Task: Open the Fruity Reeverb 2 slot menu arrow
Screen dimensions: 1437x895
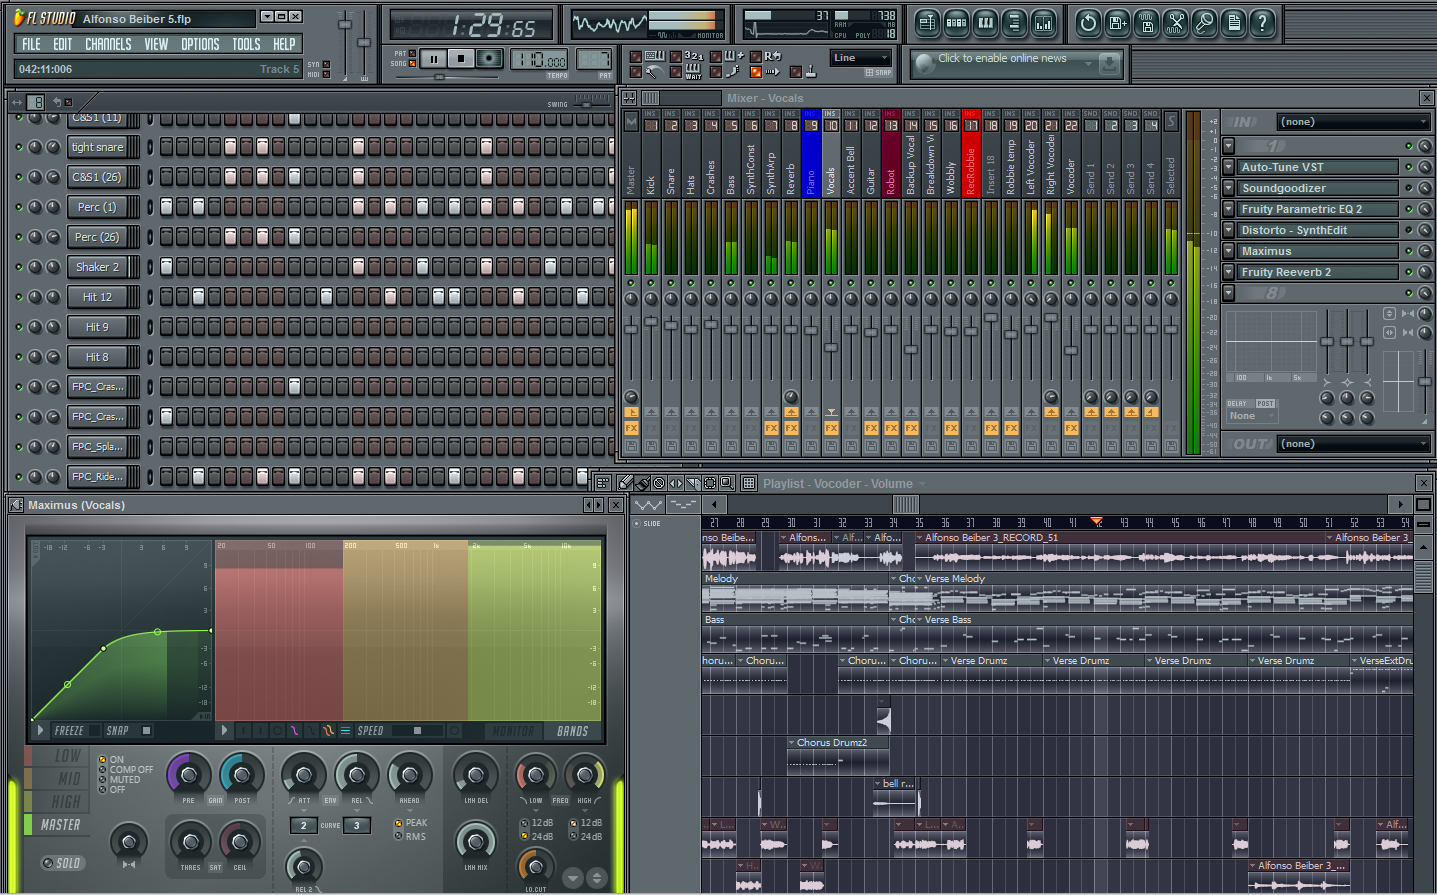Action: (x=1229, y=272)
